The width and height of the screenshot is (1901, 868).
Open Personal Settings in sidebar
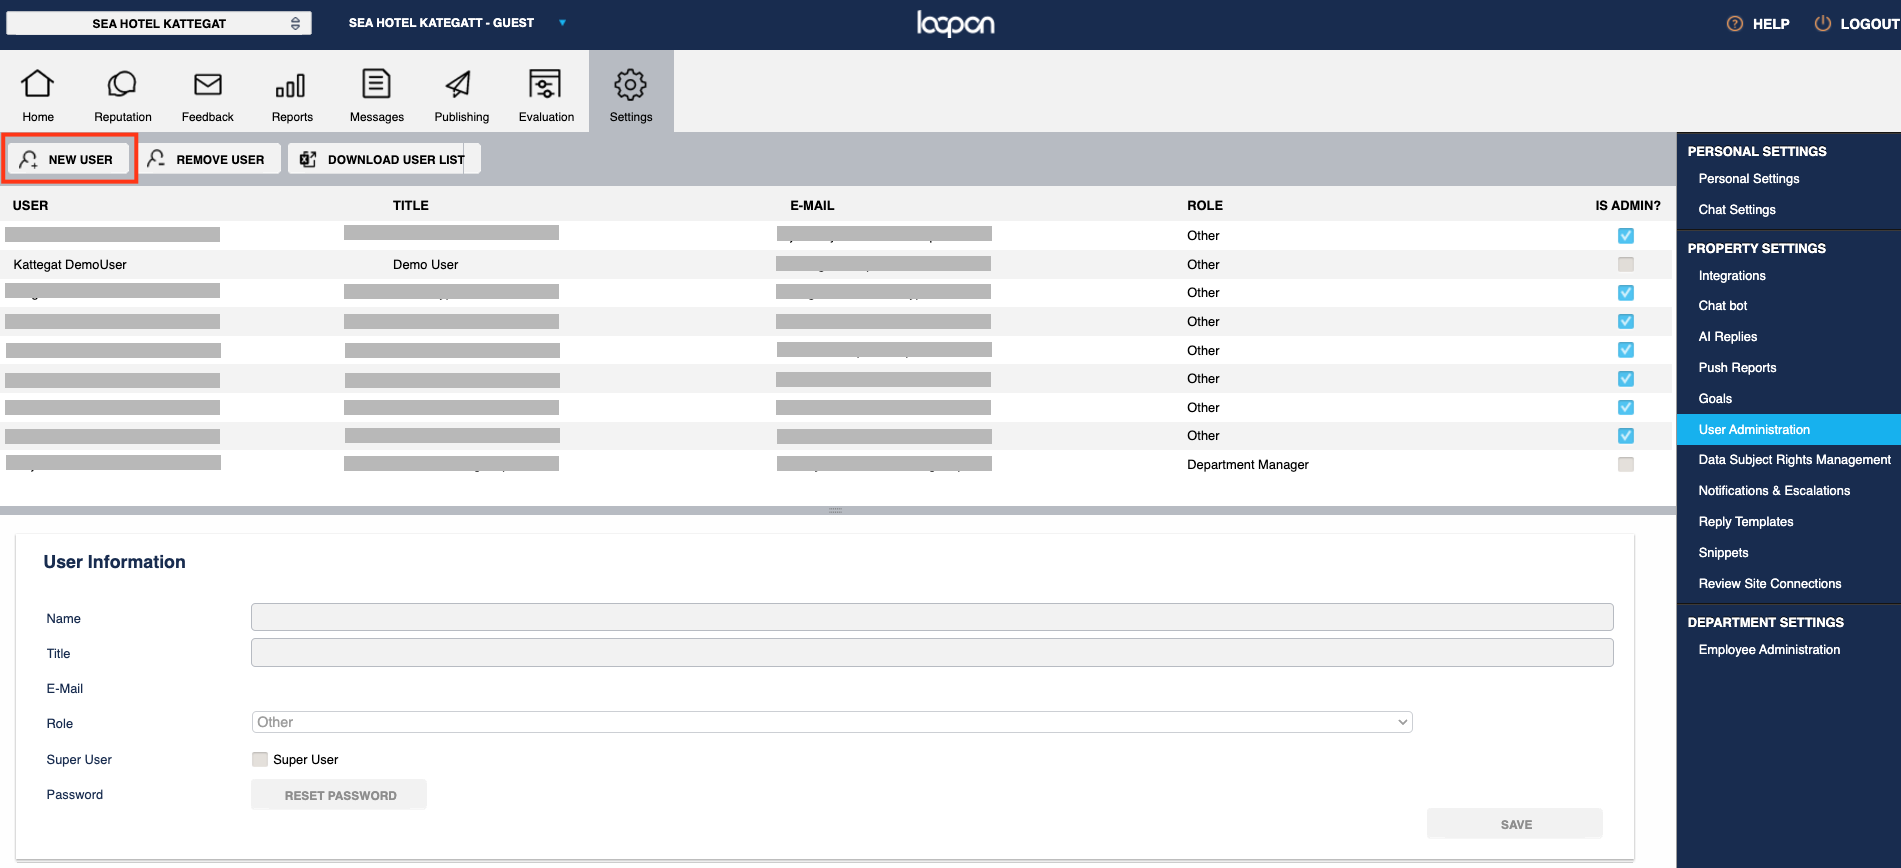point(1748,179)
